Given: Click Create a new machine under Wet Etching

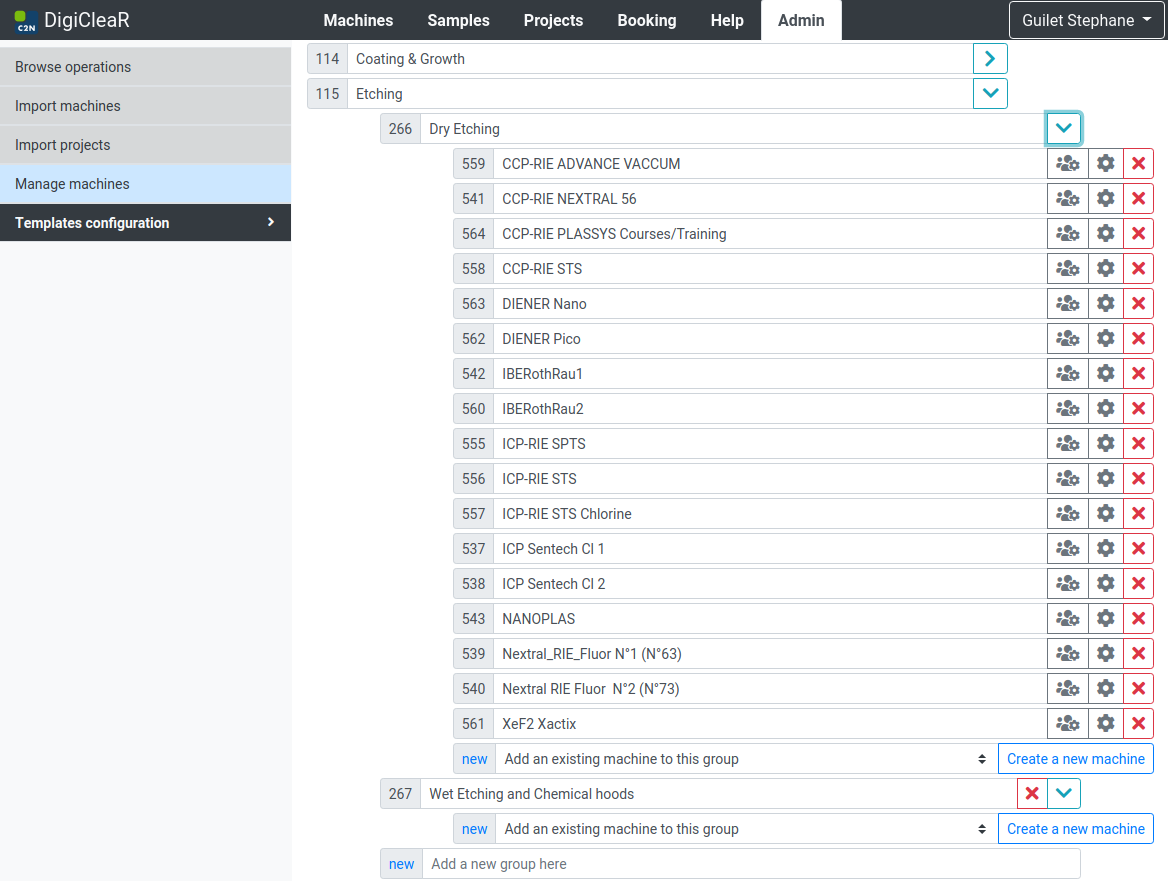Looking at the screenshot, I should [x=1075, y=829].
